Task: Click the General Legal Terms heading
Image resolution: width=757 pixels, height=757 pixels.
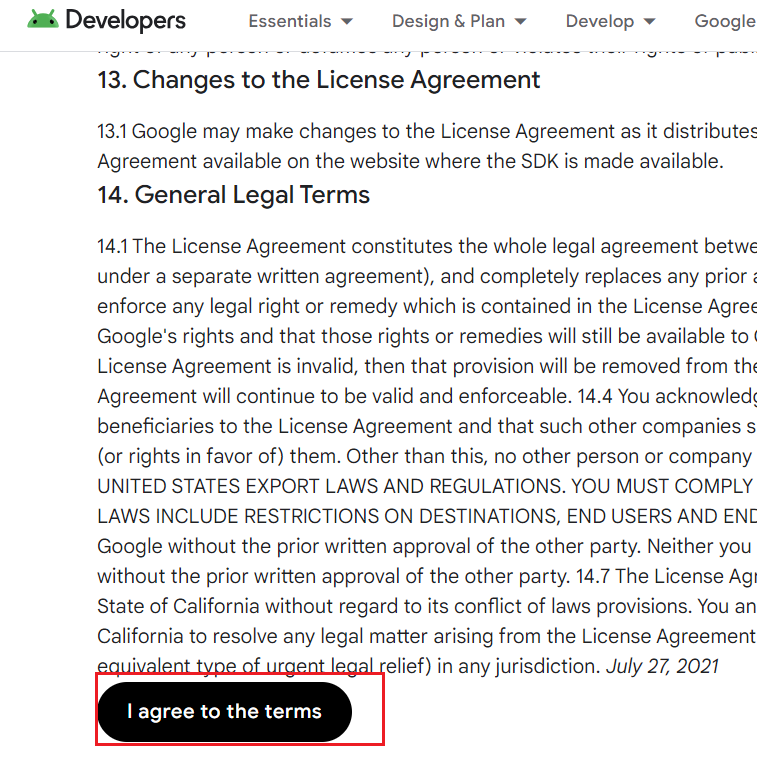Action: click(234, 195)
